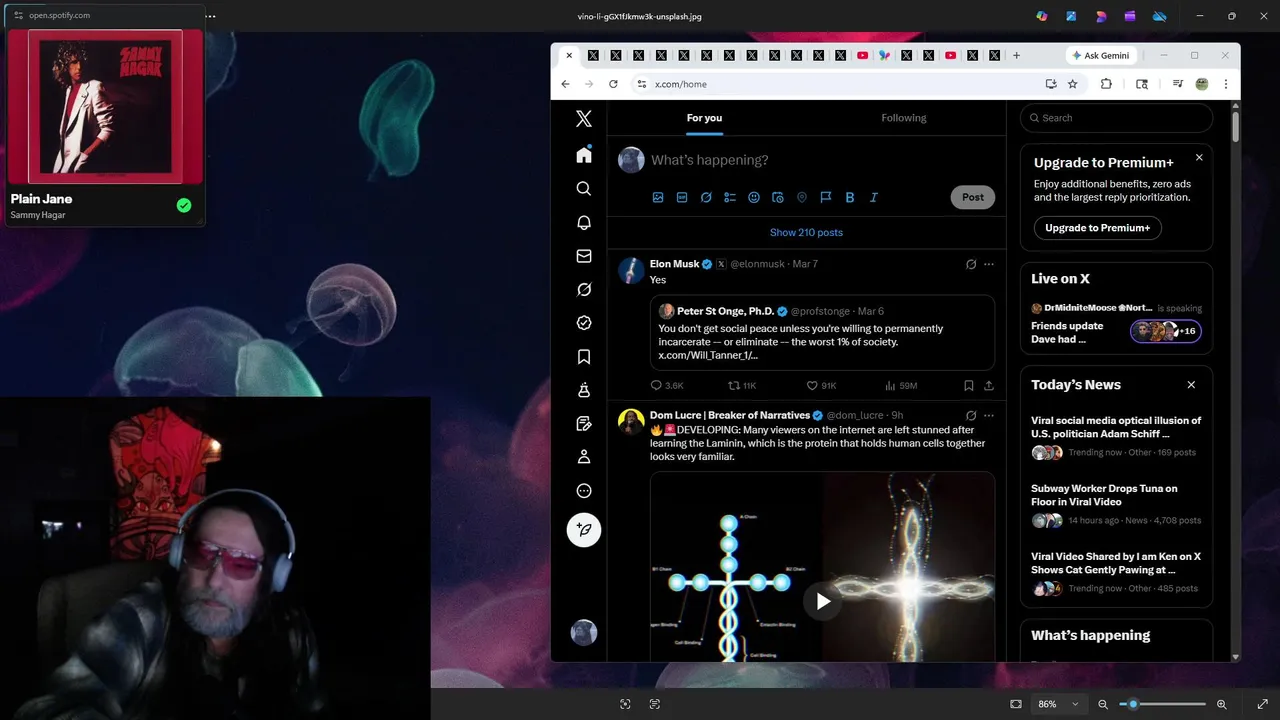Open Messages envelope in the X sidebar
Image resolution: width=1280 pixels, height=720 pixels.
point(584,256)
